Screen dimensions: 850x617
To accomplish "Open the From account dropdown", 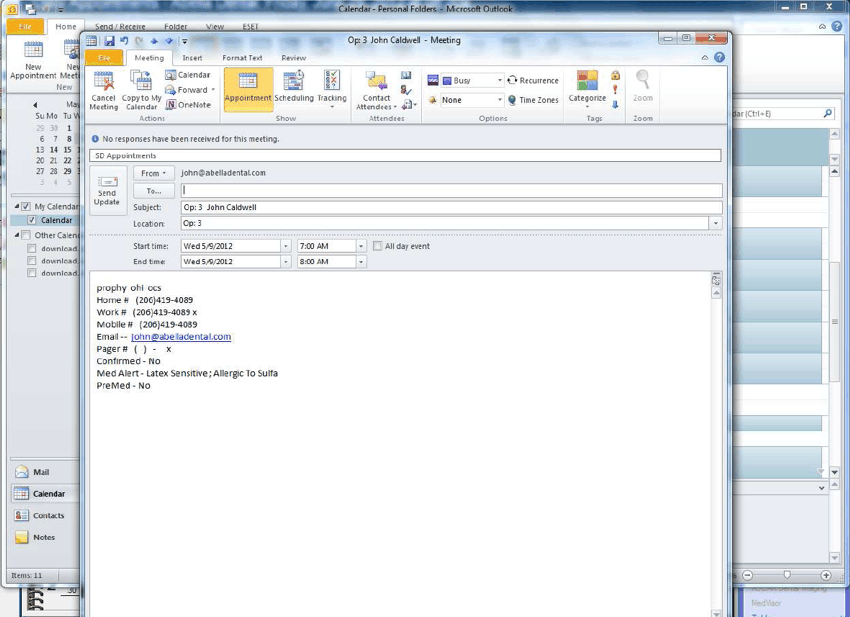I will pos(153,173).
